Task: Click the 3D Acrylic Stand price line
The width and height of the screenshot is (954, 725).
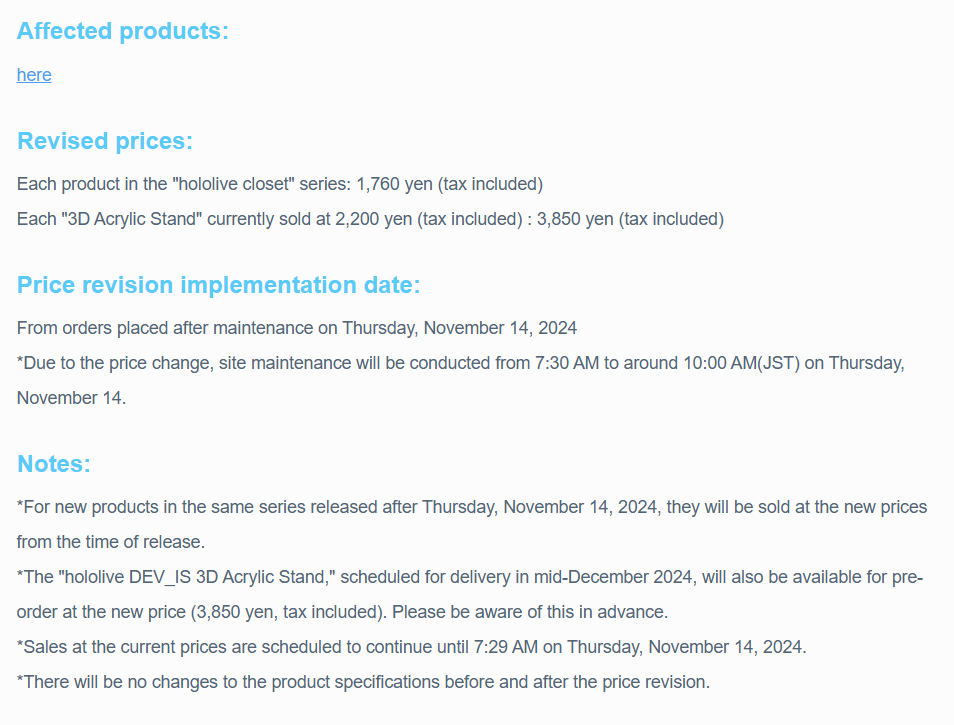Action: pyautogui.click(x=371, y=219)
